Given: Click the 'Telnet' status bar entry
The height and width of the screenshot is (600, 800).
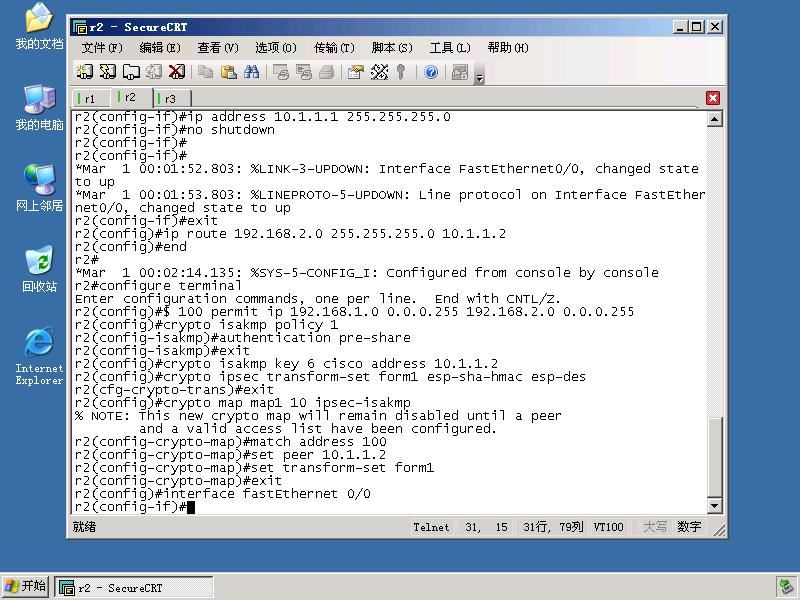Looking at the screenshot, I should 431,527.
